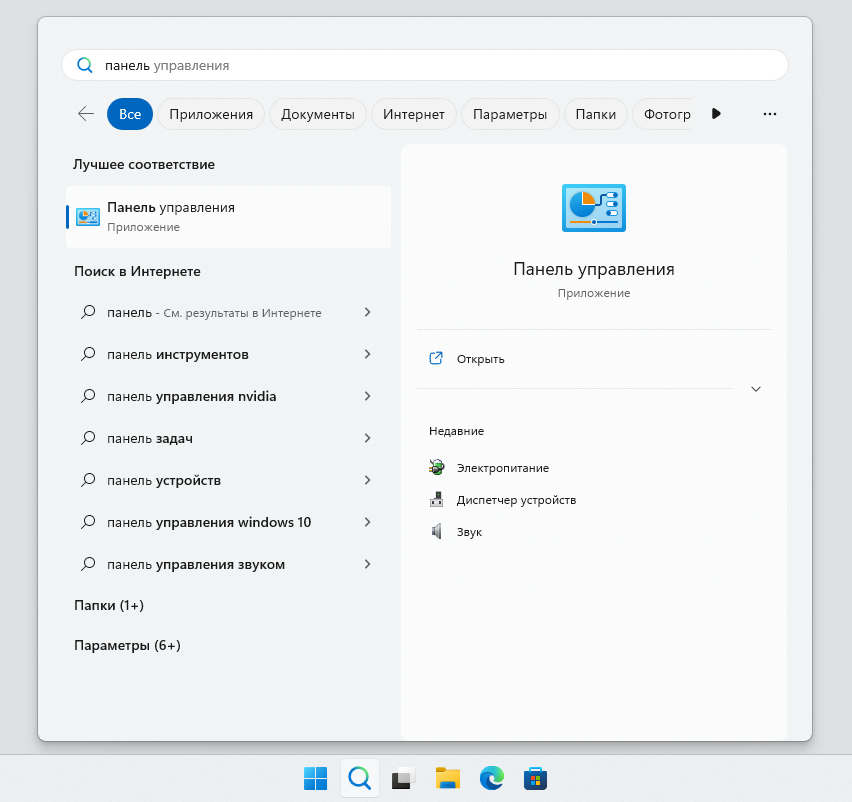This screenshot has height=802, width=852.
Task: Switch to the Фотогр tab
Action: (663, 114)
